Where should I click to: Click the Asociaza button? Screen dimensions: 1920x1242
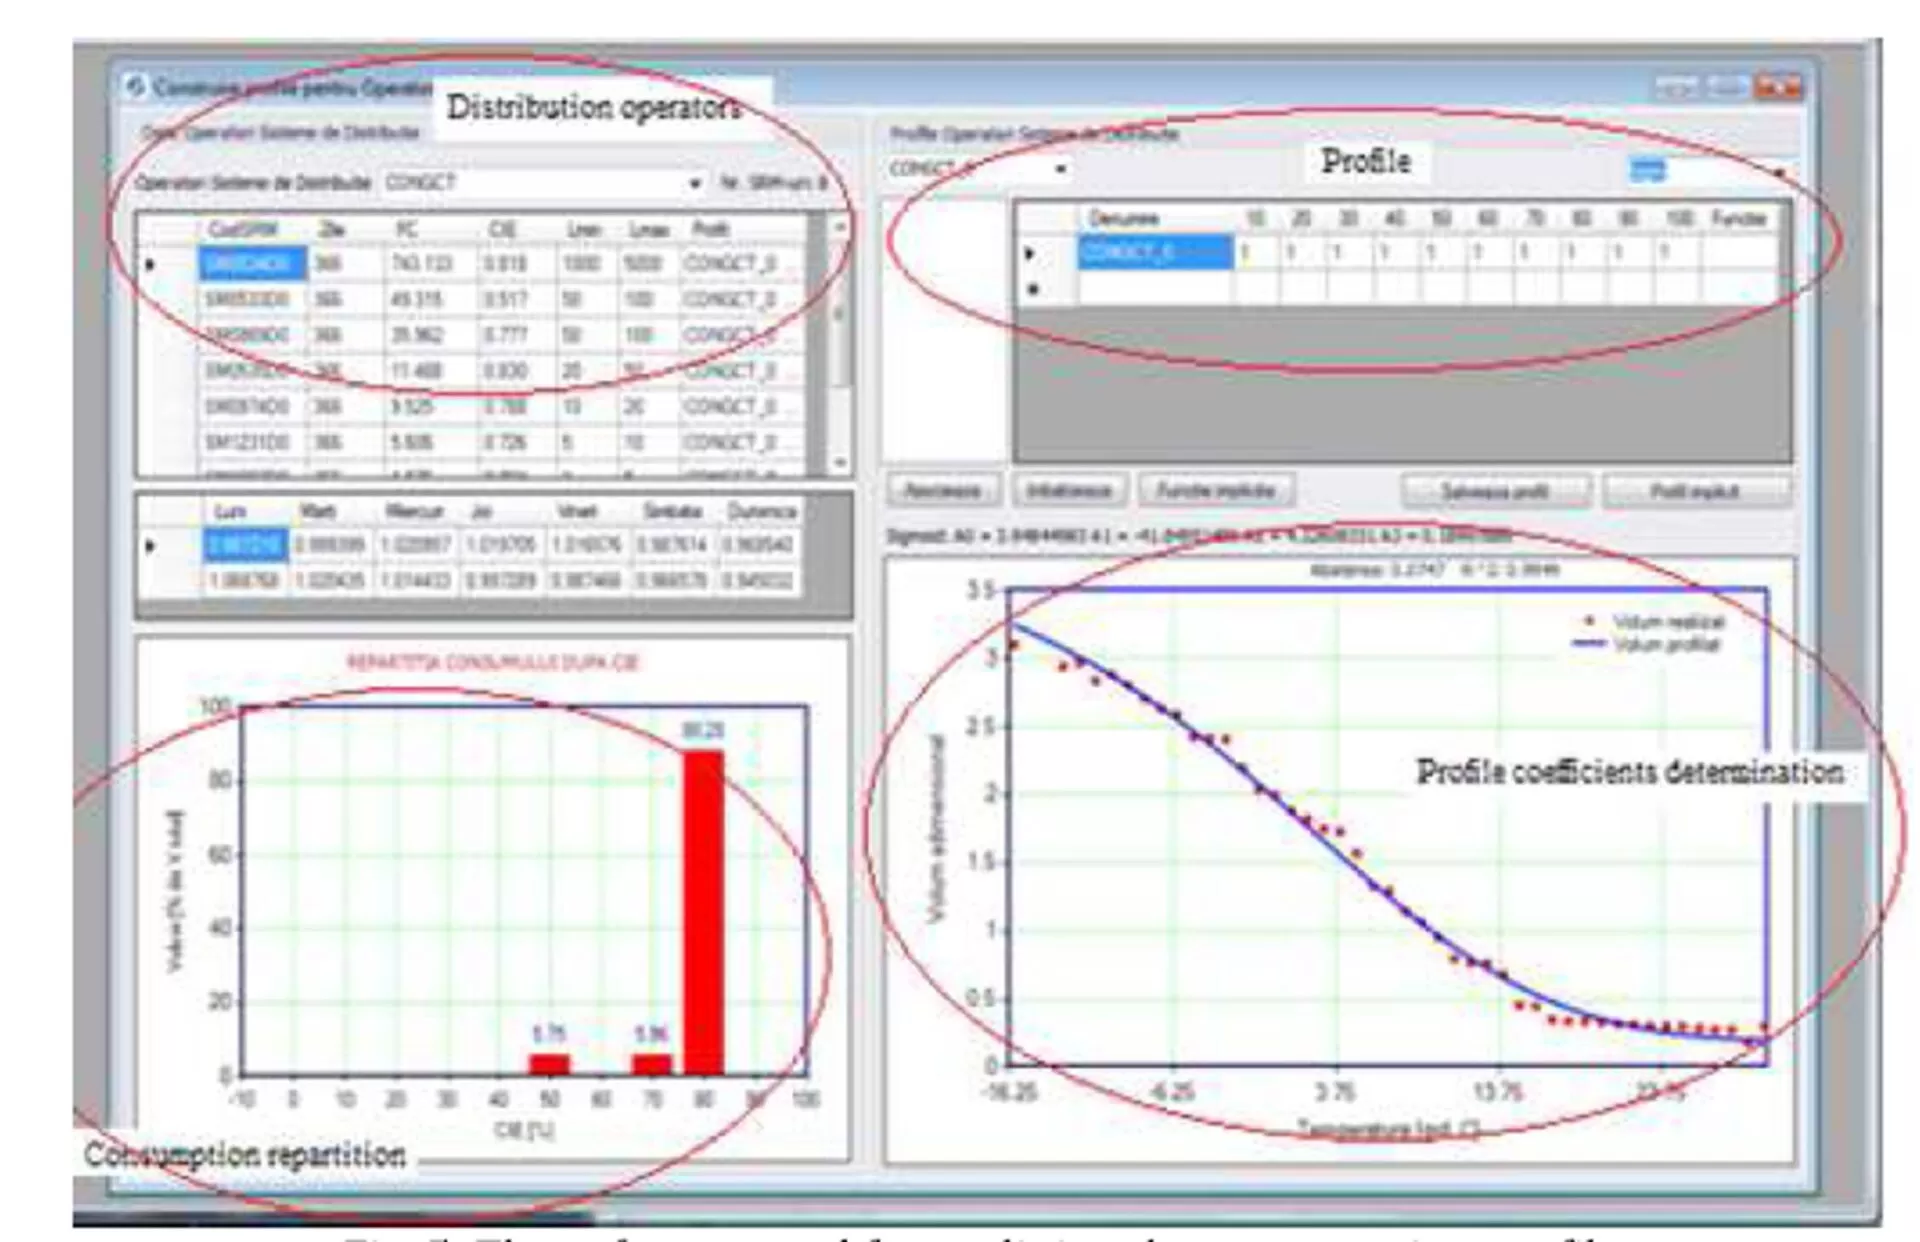(x=942, y=491)
